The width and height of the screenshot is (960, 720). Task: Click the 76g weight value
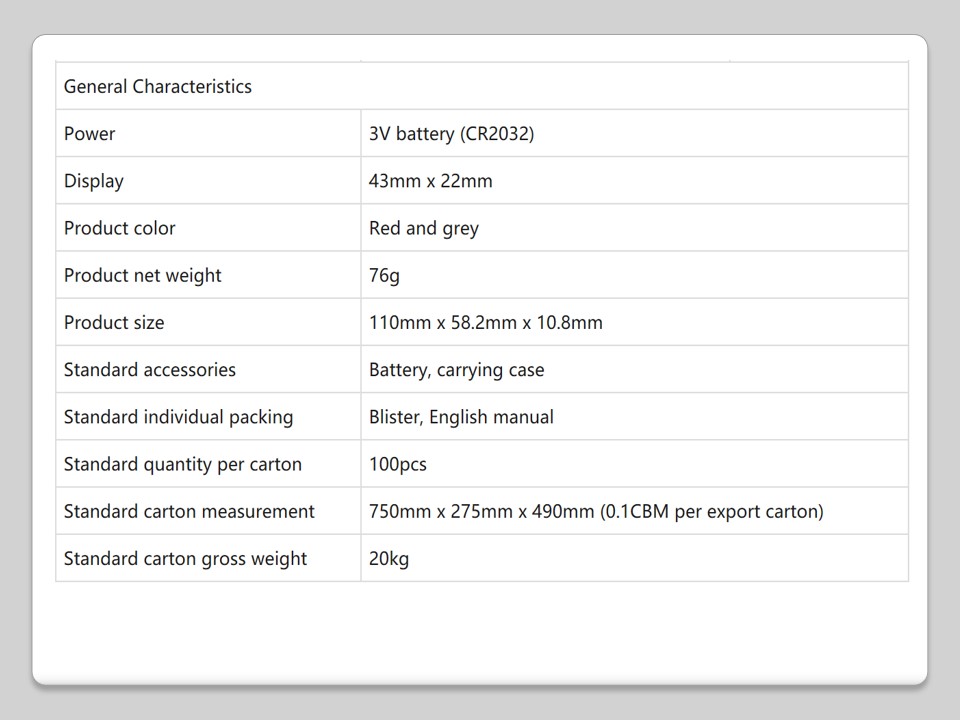[x=384, y=275]
